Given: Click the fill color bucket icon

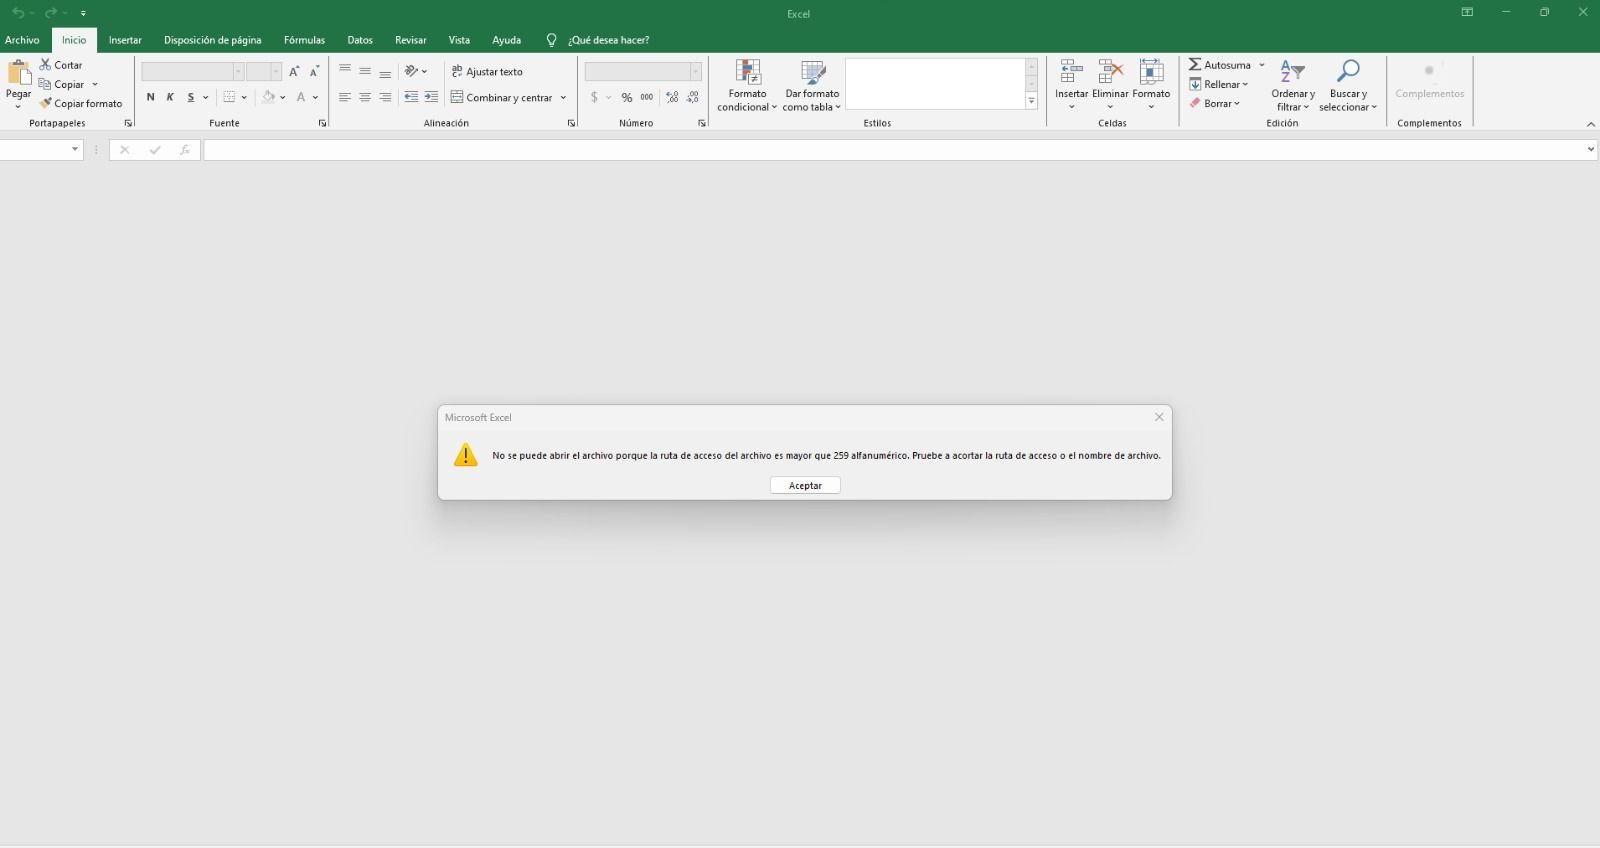Looking at the screenshot, I should (x=268, y=97).
